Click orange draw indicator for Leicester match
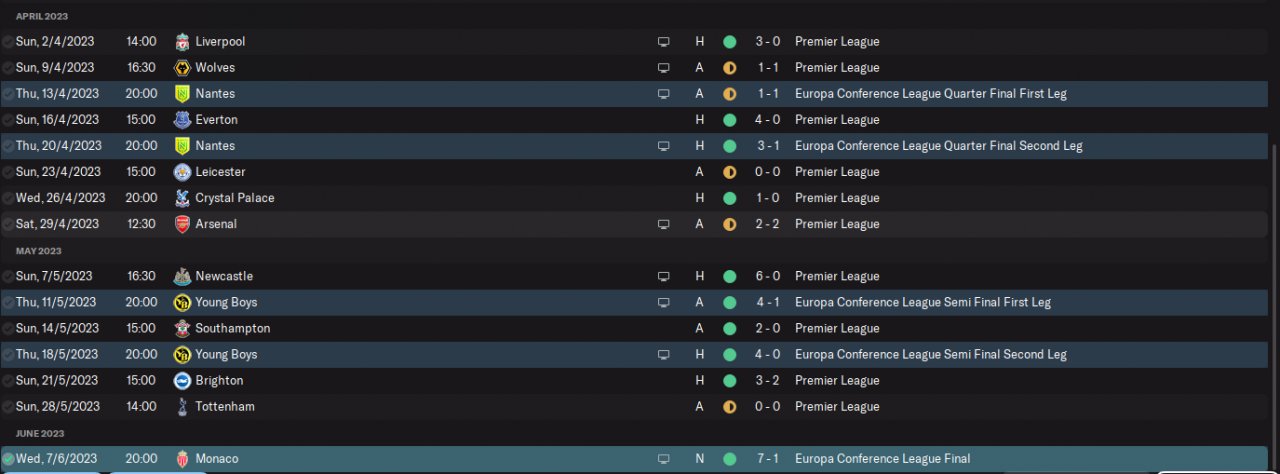Screen dimensions: 1280x474 (730, 172)
